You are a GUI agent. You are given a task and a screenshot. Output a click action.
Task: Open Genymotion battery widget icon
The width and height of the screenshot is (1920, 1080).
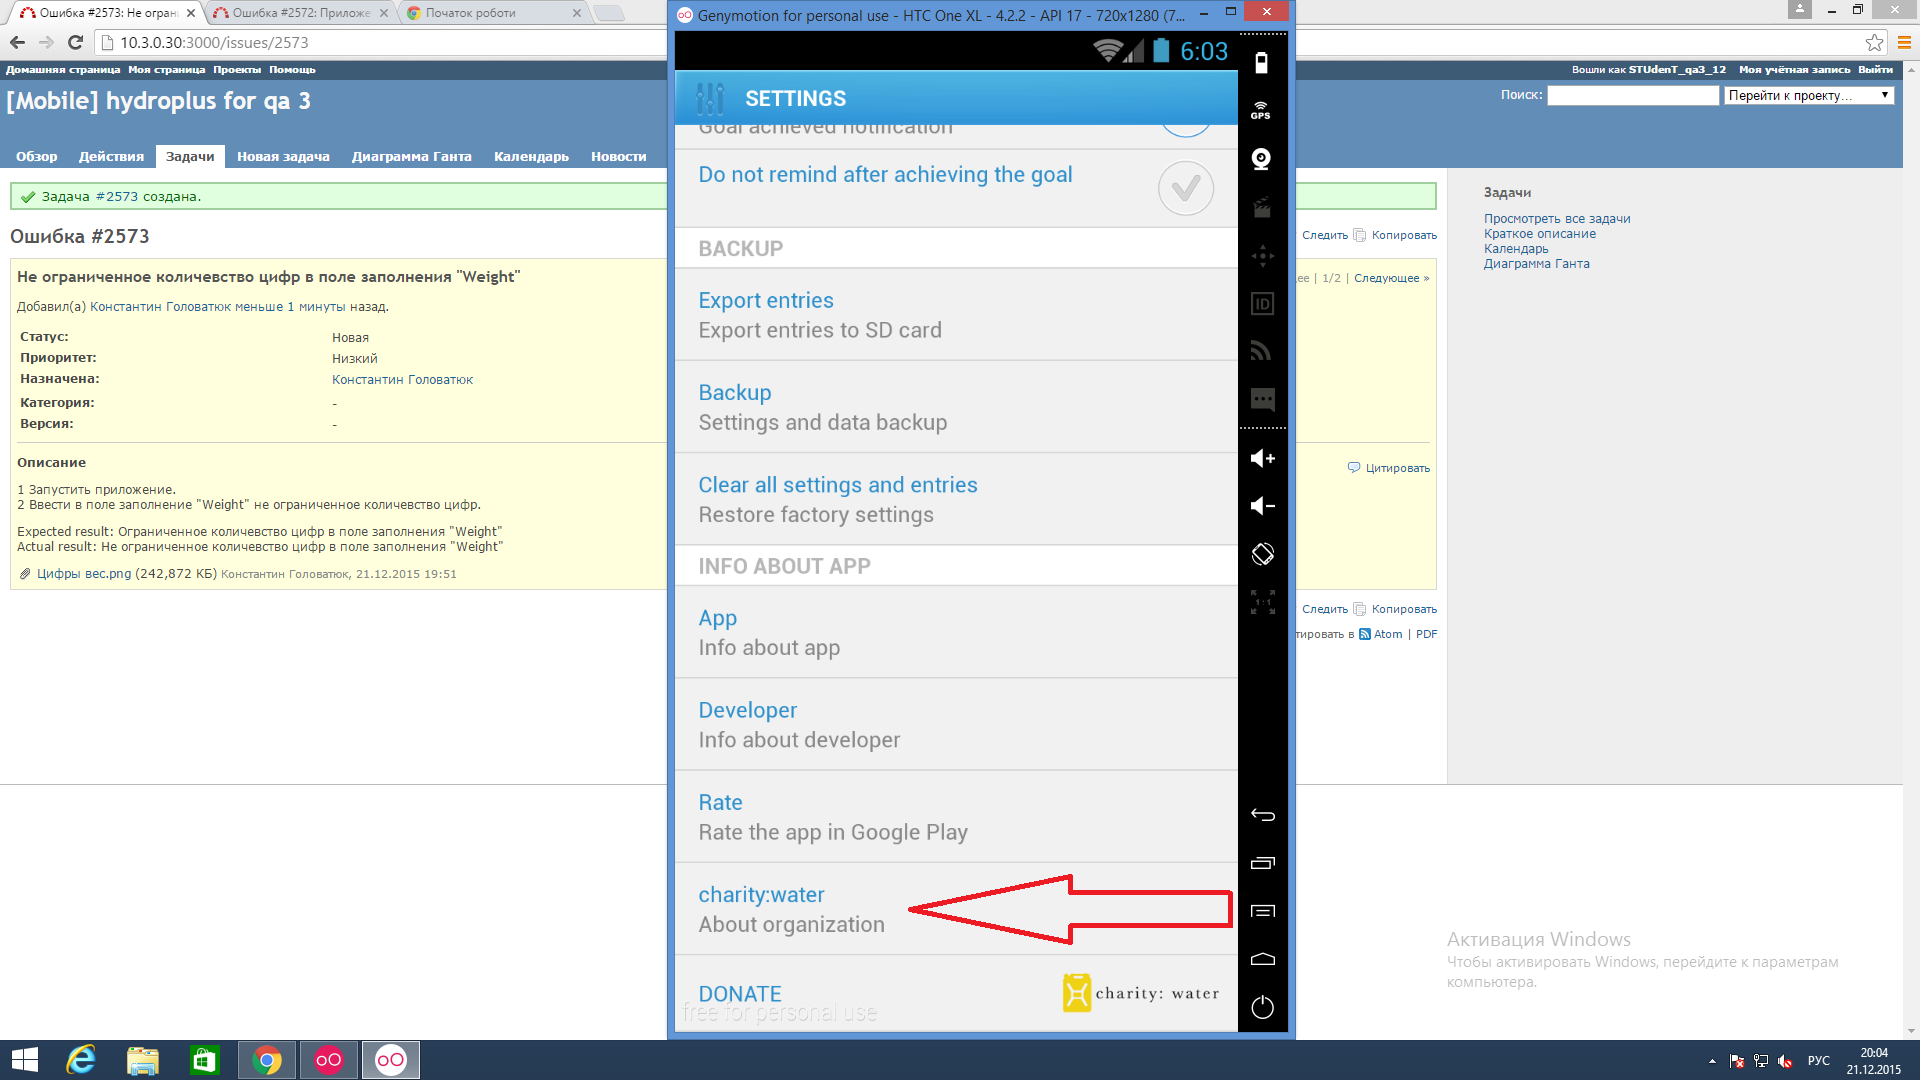1261,63
